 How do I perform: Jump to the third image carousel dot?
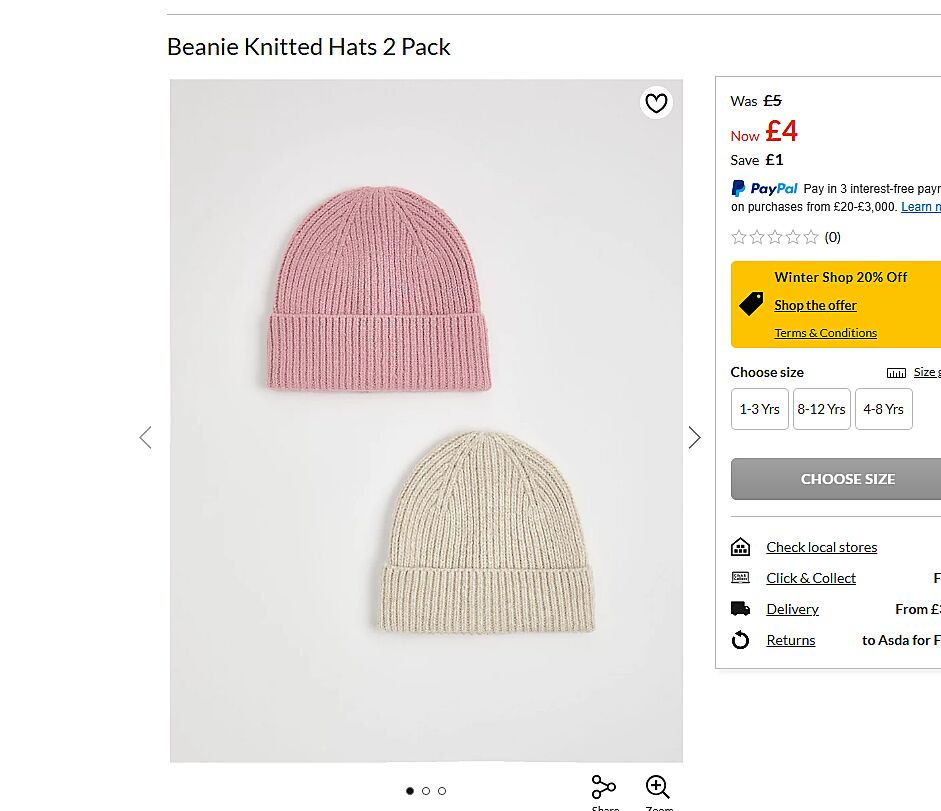(442, 791)
